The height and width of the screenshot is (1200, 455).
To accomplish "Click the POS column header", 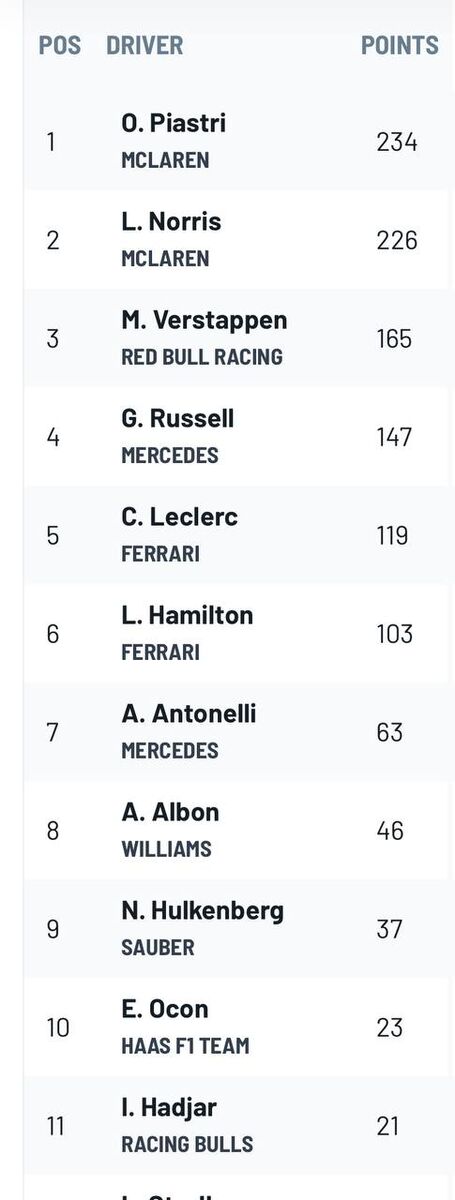I will coord(60,46).
